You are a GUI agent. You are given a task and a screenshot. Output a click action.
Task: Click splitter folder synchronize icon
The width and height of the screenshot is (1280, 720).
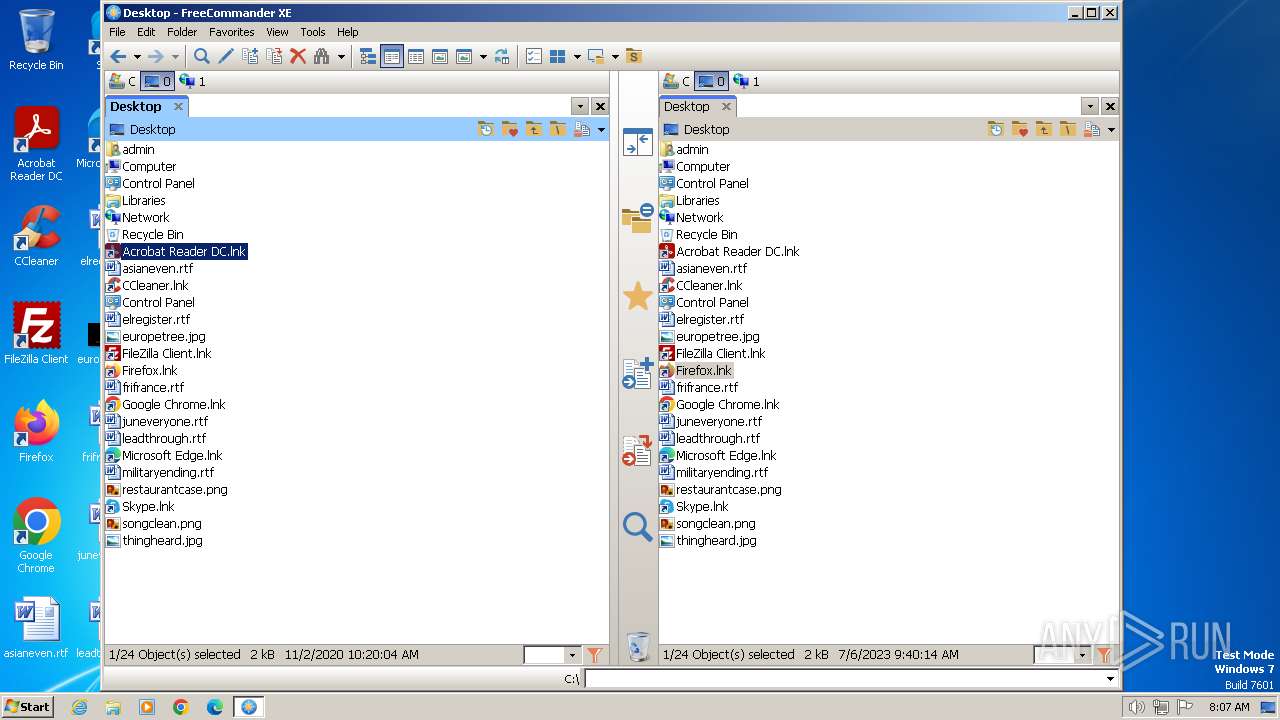(637, 218)
